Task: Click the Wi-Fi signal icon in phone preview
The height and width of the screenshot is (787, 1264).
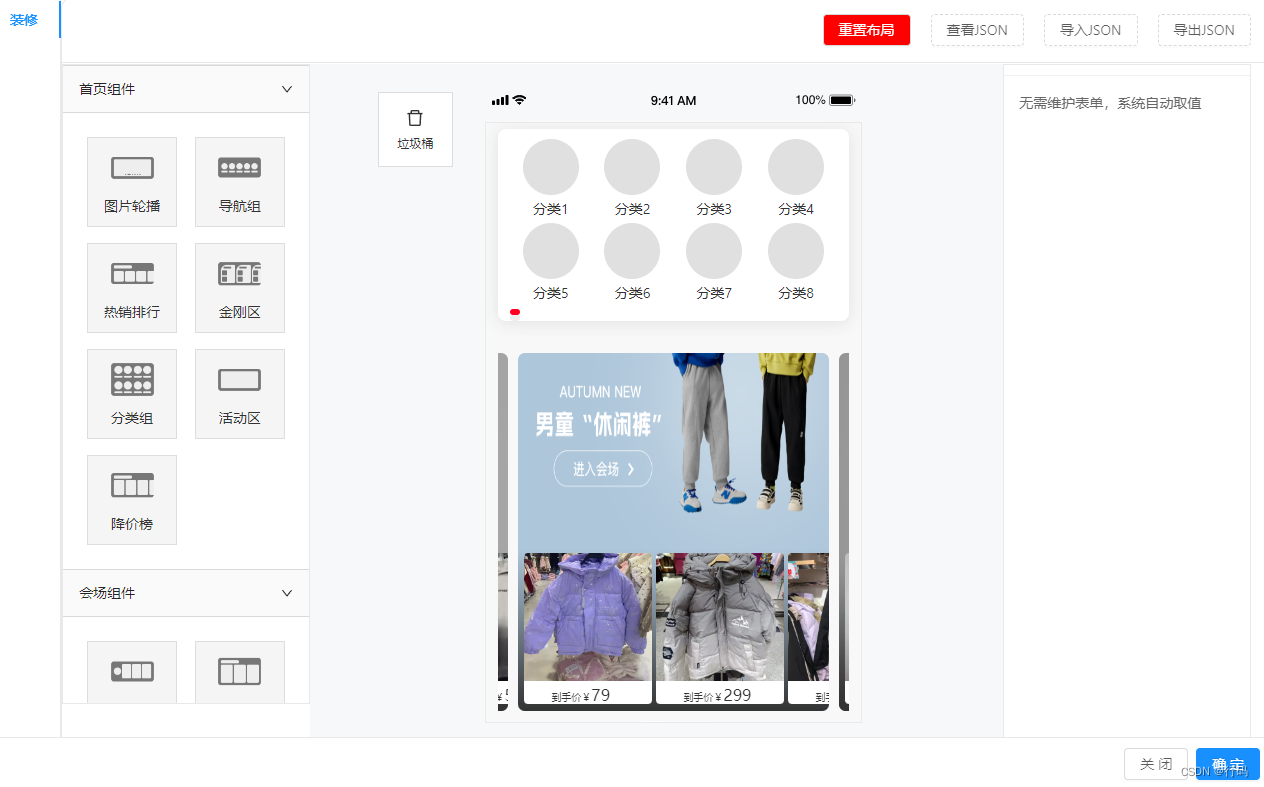Action: point(519,100)
